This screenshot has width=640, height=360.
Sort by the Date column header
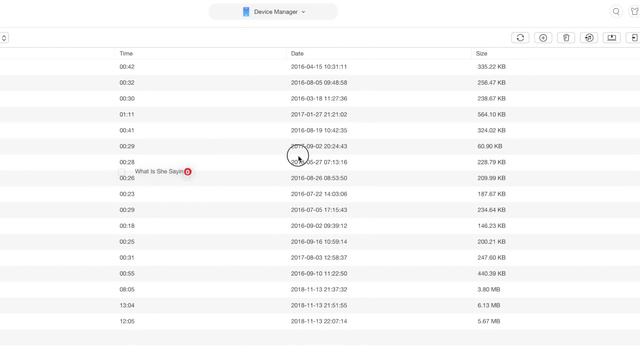click(297, 53)
